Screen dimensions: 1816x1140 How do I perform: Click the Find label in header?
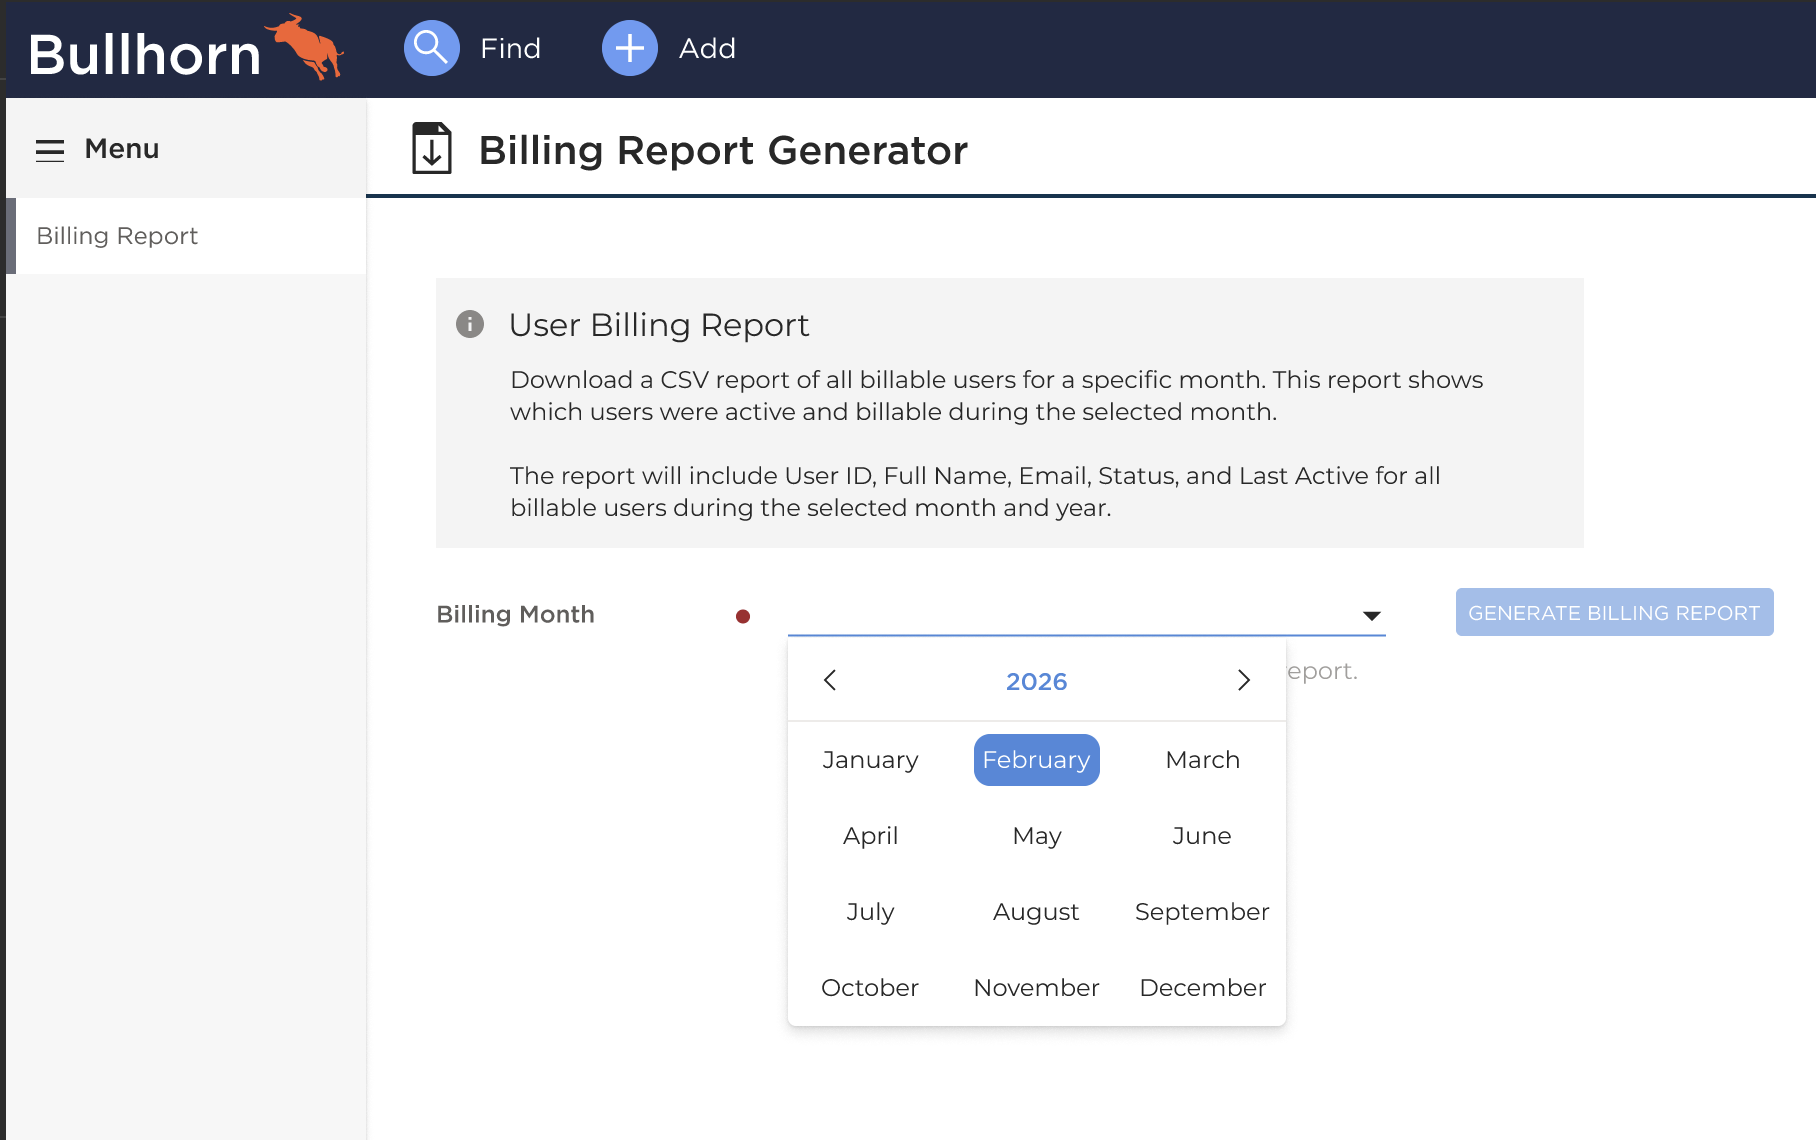(x=510, y=48)
